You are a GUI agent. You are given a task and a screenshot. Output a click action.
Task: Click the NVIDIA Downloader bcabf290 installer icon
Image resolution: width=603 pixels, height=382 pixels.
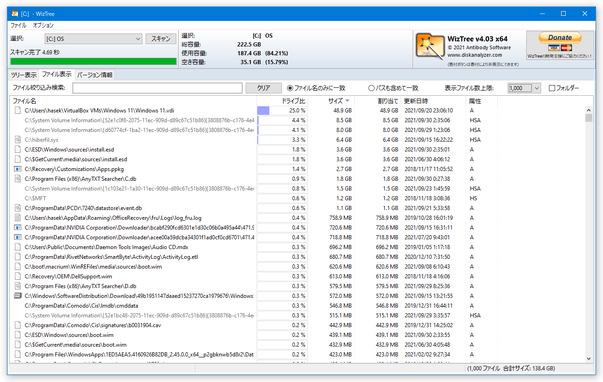[x=17, y=228]
